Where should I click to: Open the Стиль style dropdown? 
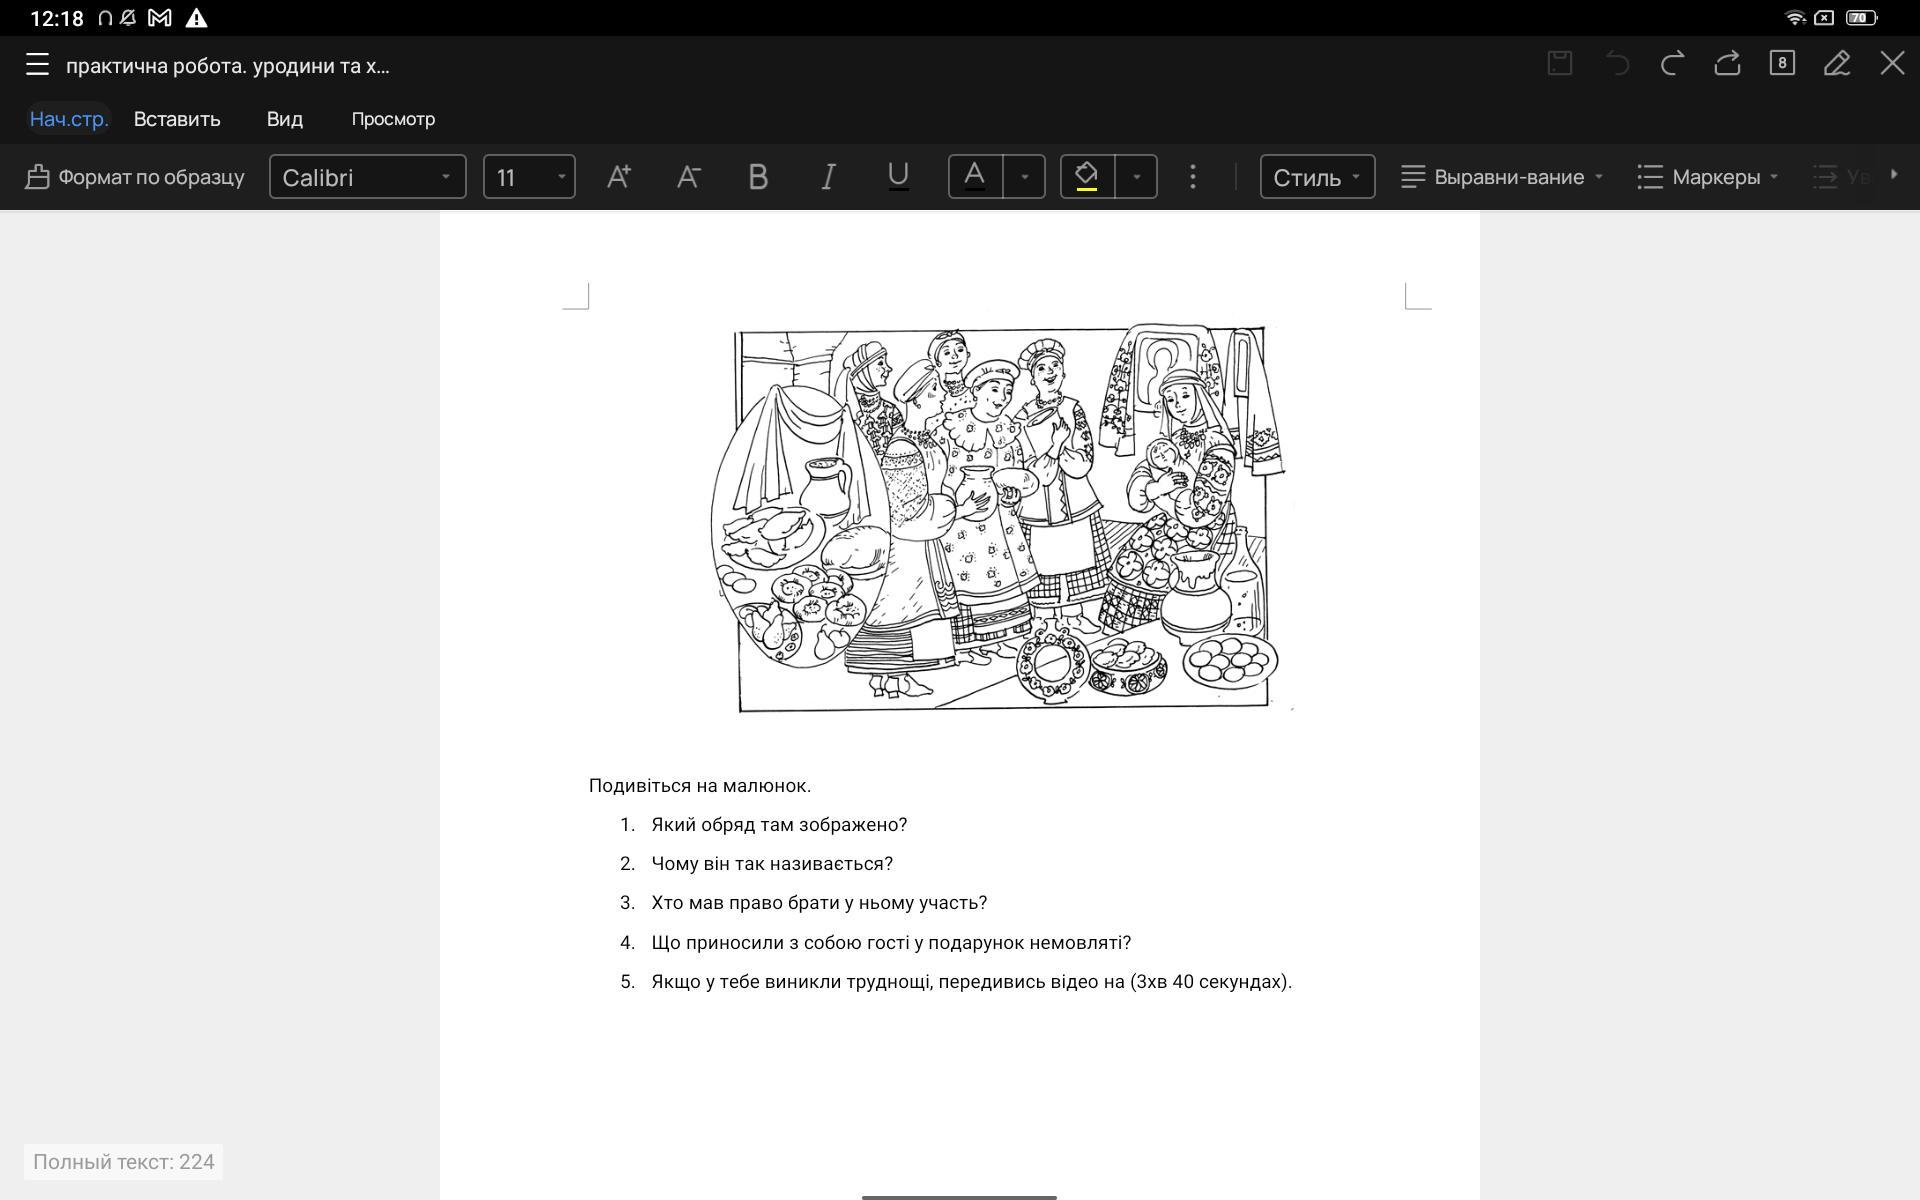click(1316, 177)
